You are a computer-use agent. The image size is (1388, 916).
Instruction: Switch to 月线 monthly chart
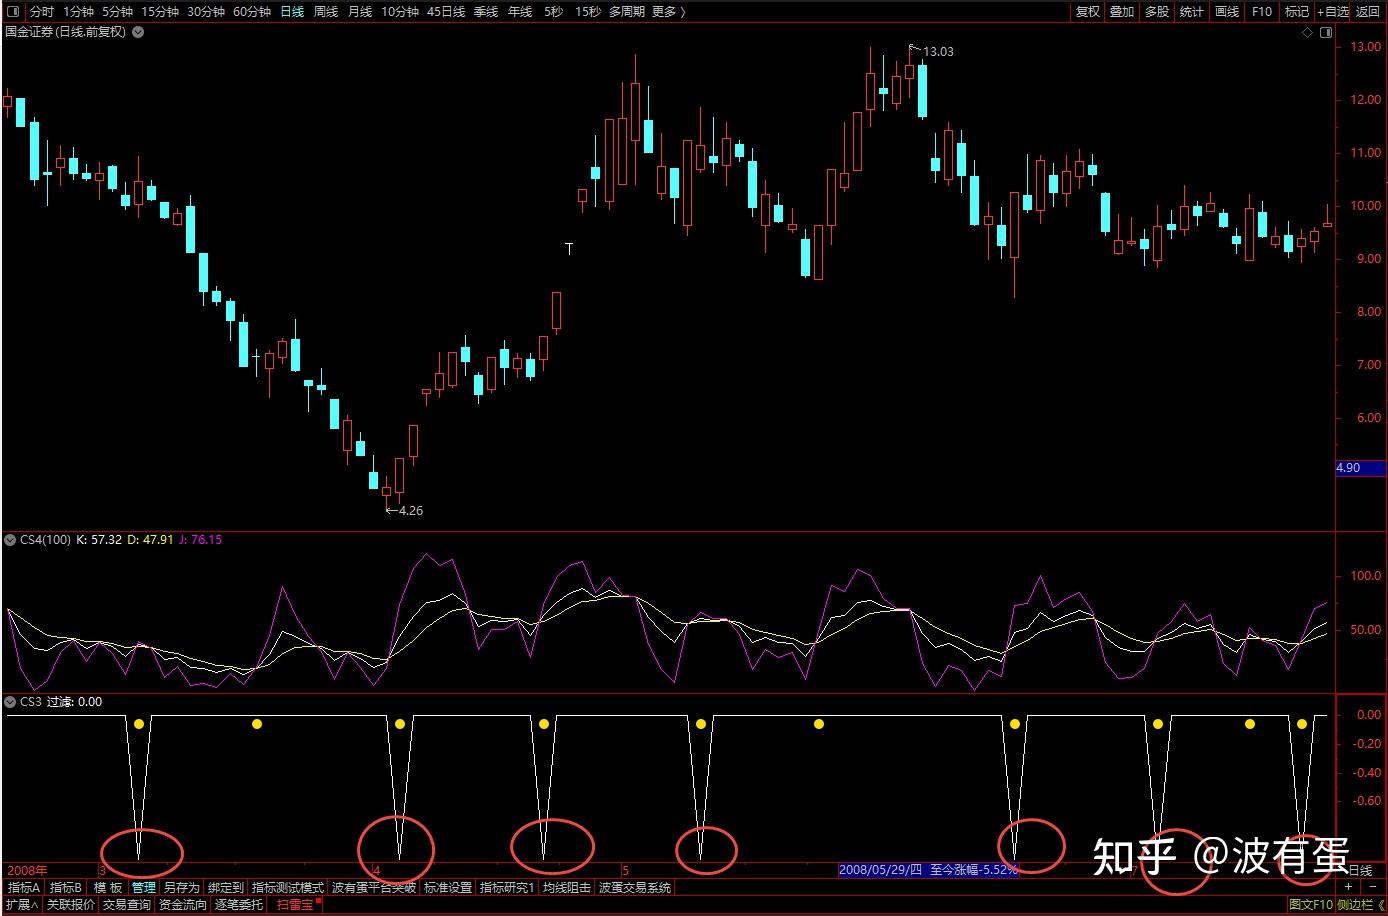tap(360, 12)
